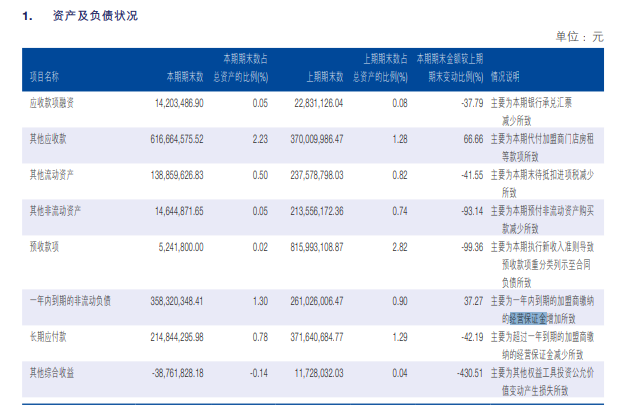The width and height of the screenshot is (622, 419).
Task: Click the highlighted text 经营保证金
Action: click(528, 319)
